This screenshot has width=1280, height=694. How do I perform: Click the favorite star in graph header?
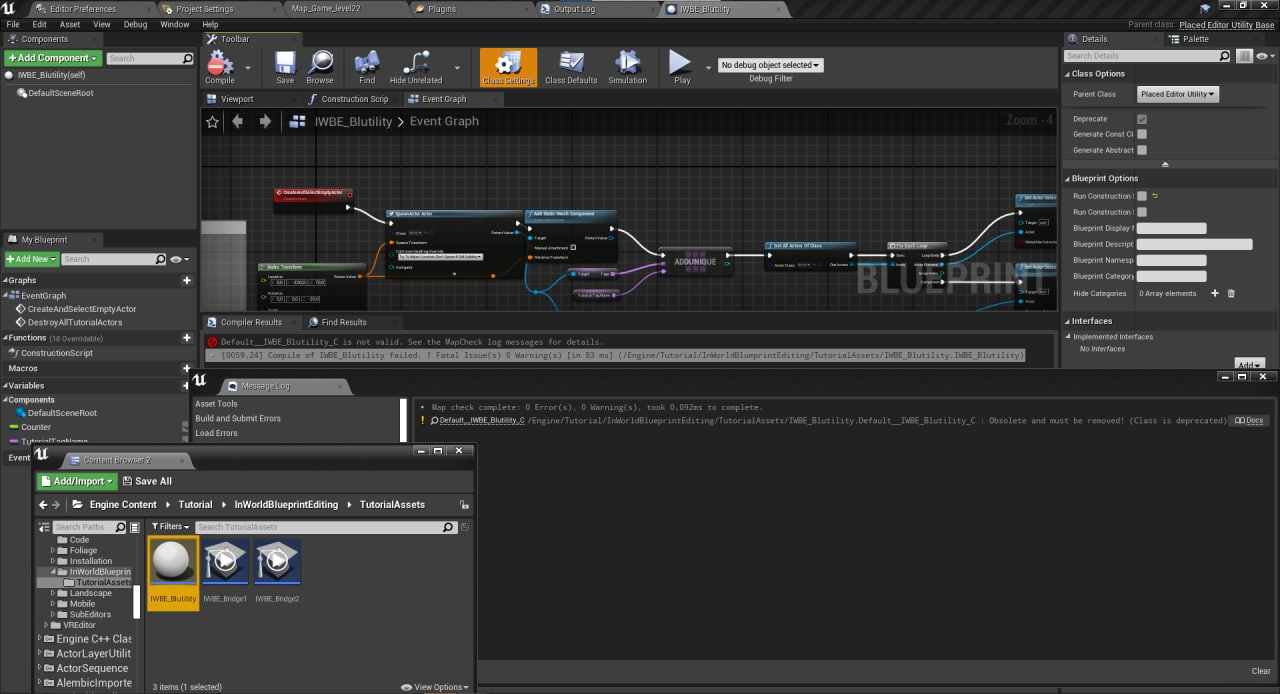pos(212,121)
